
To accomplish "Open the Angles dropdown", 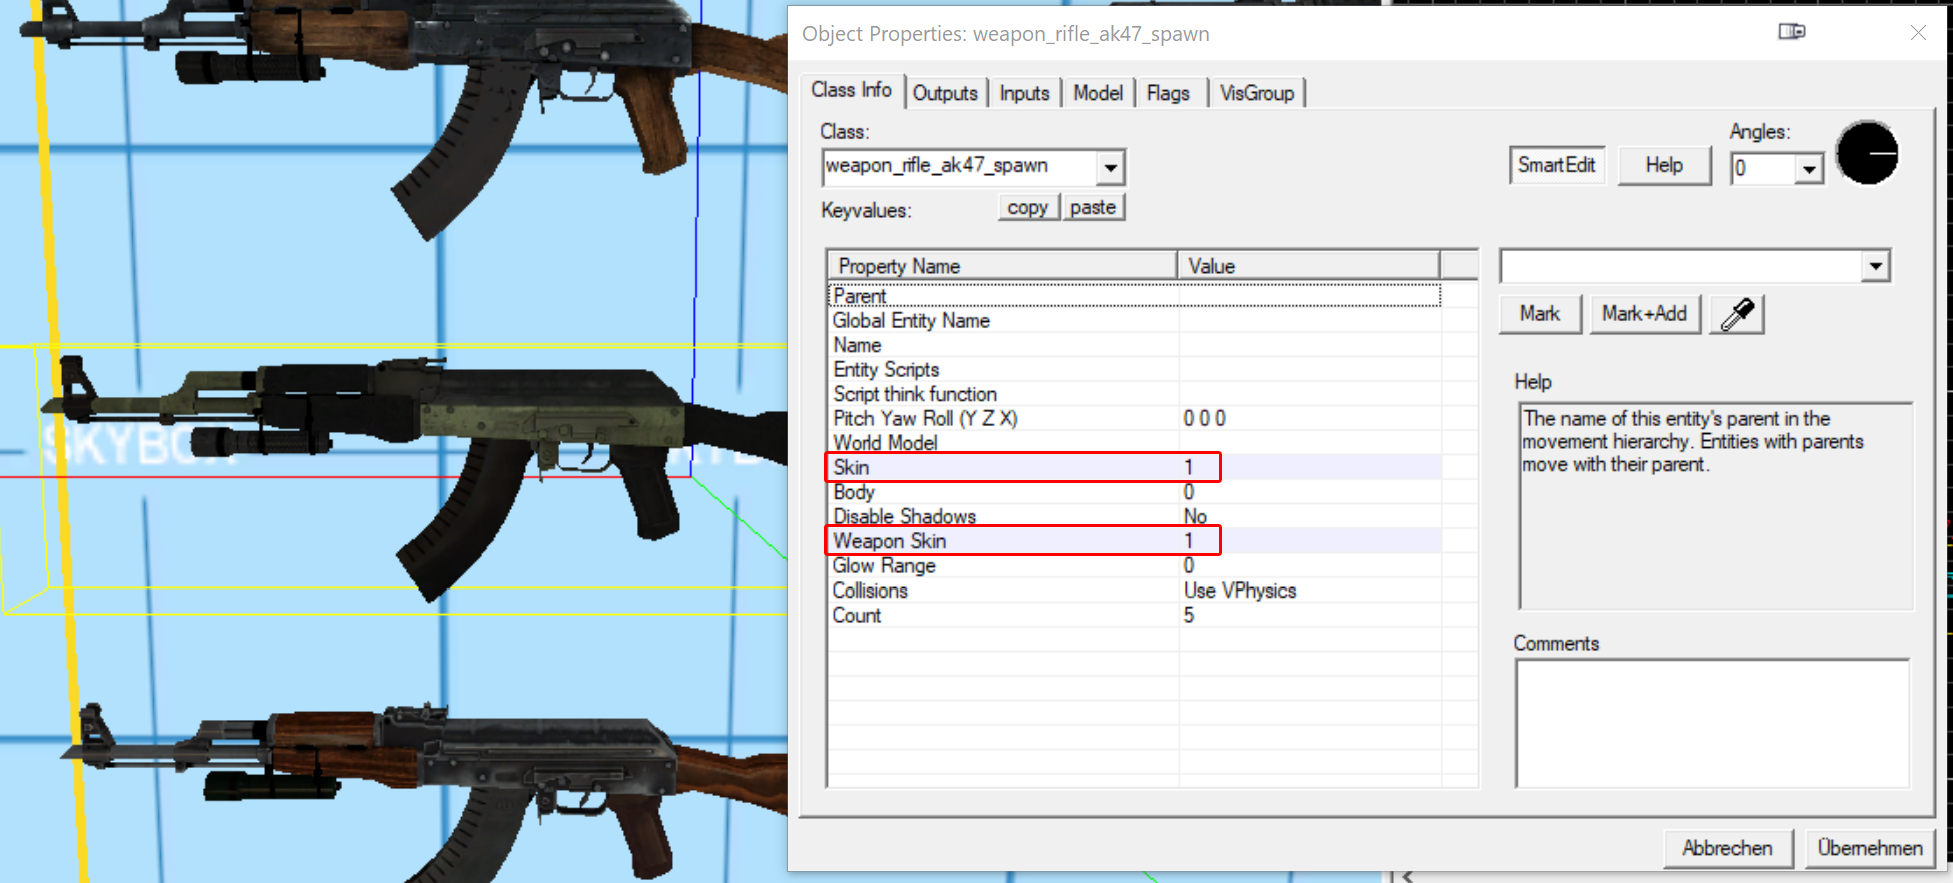I will [1808, 169].
